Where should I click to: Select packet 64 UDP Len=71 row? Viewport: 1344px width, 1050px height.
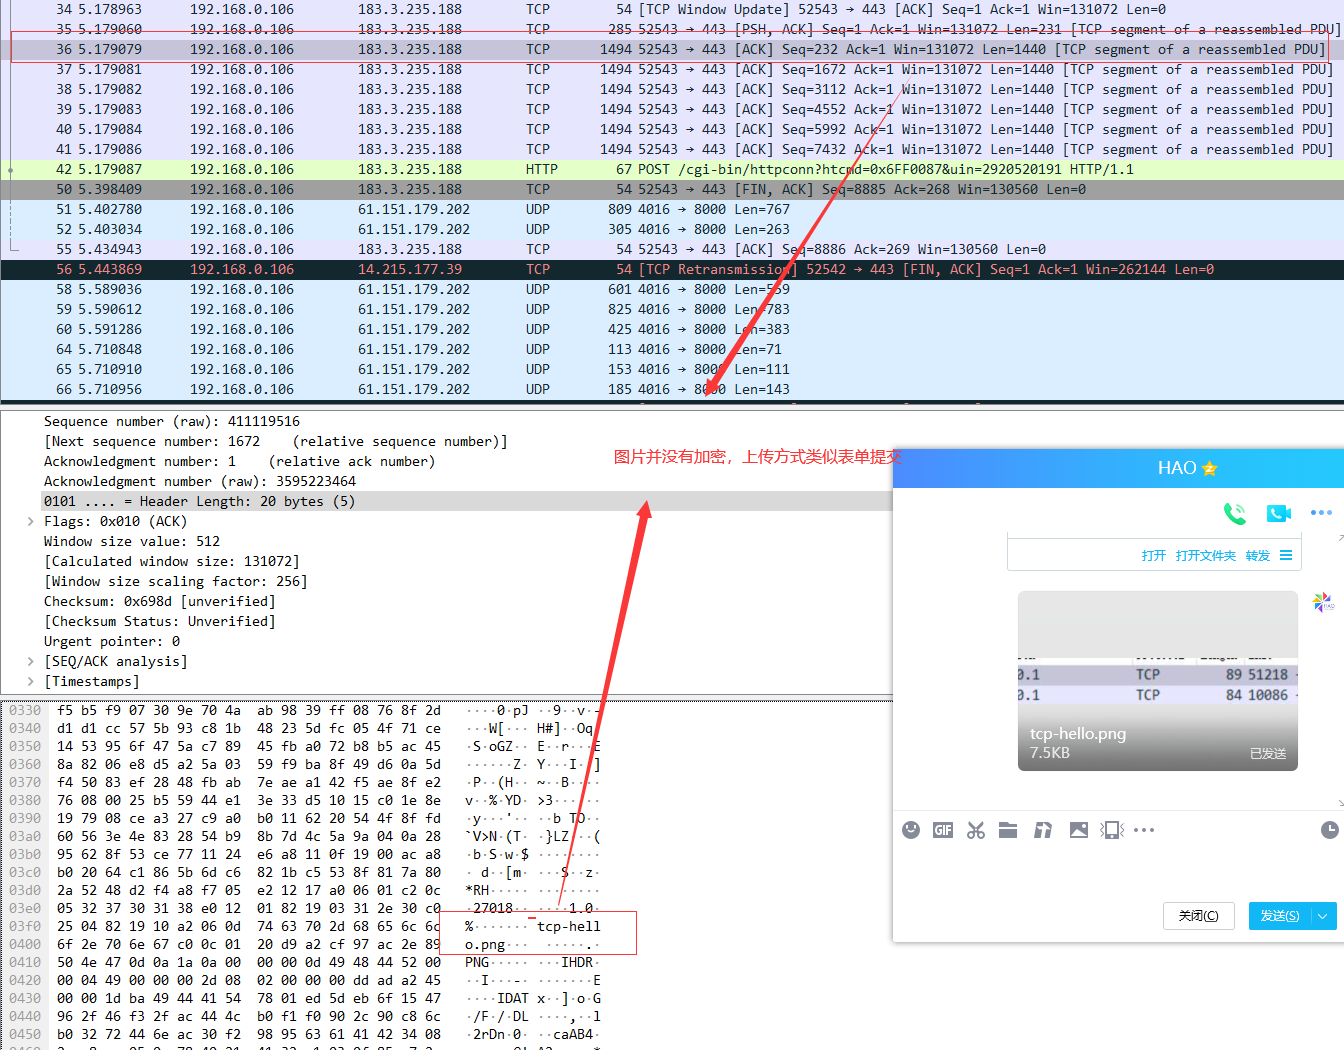672,349
